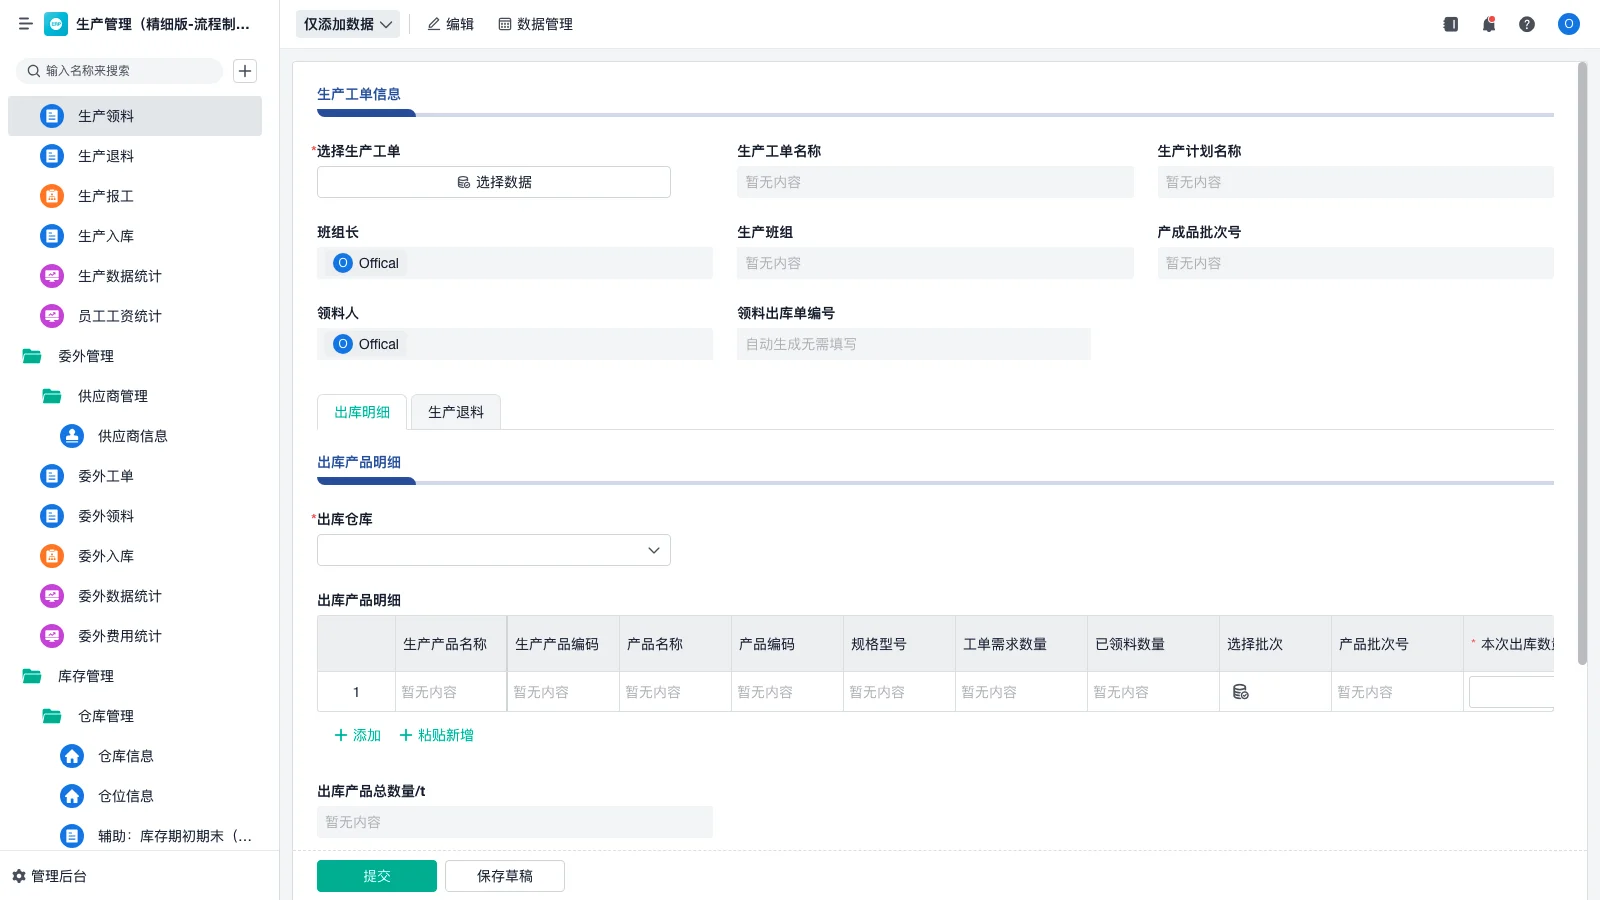Click 保存草稿 to save a draft
Viewport: 1600px width, 900px height.
pos(505,875)
